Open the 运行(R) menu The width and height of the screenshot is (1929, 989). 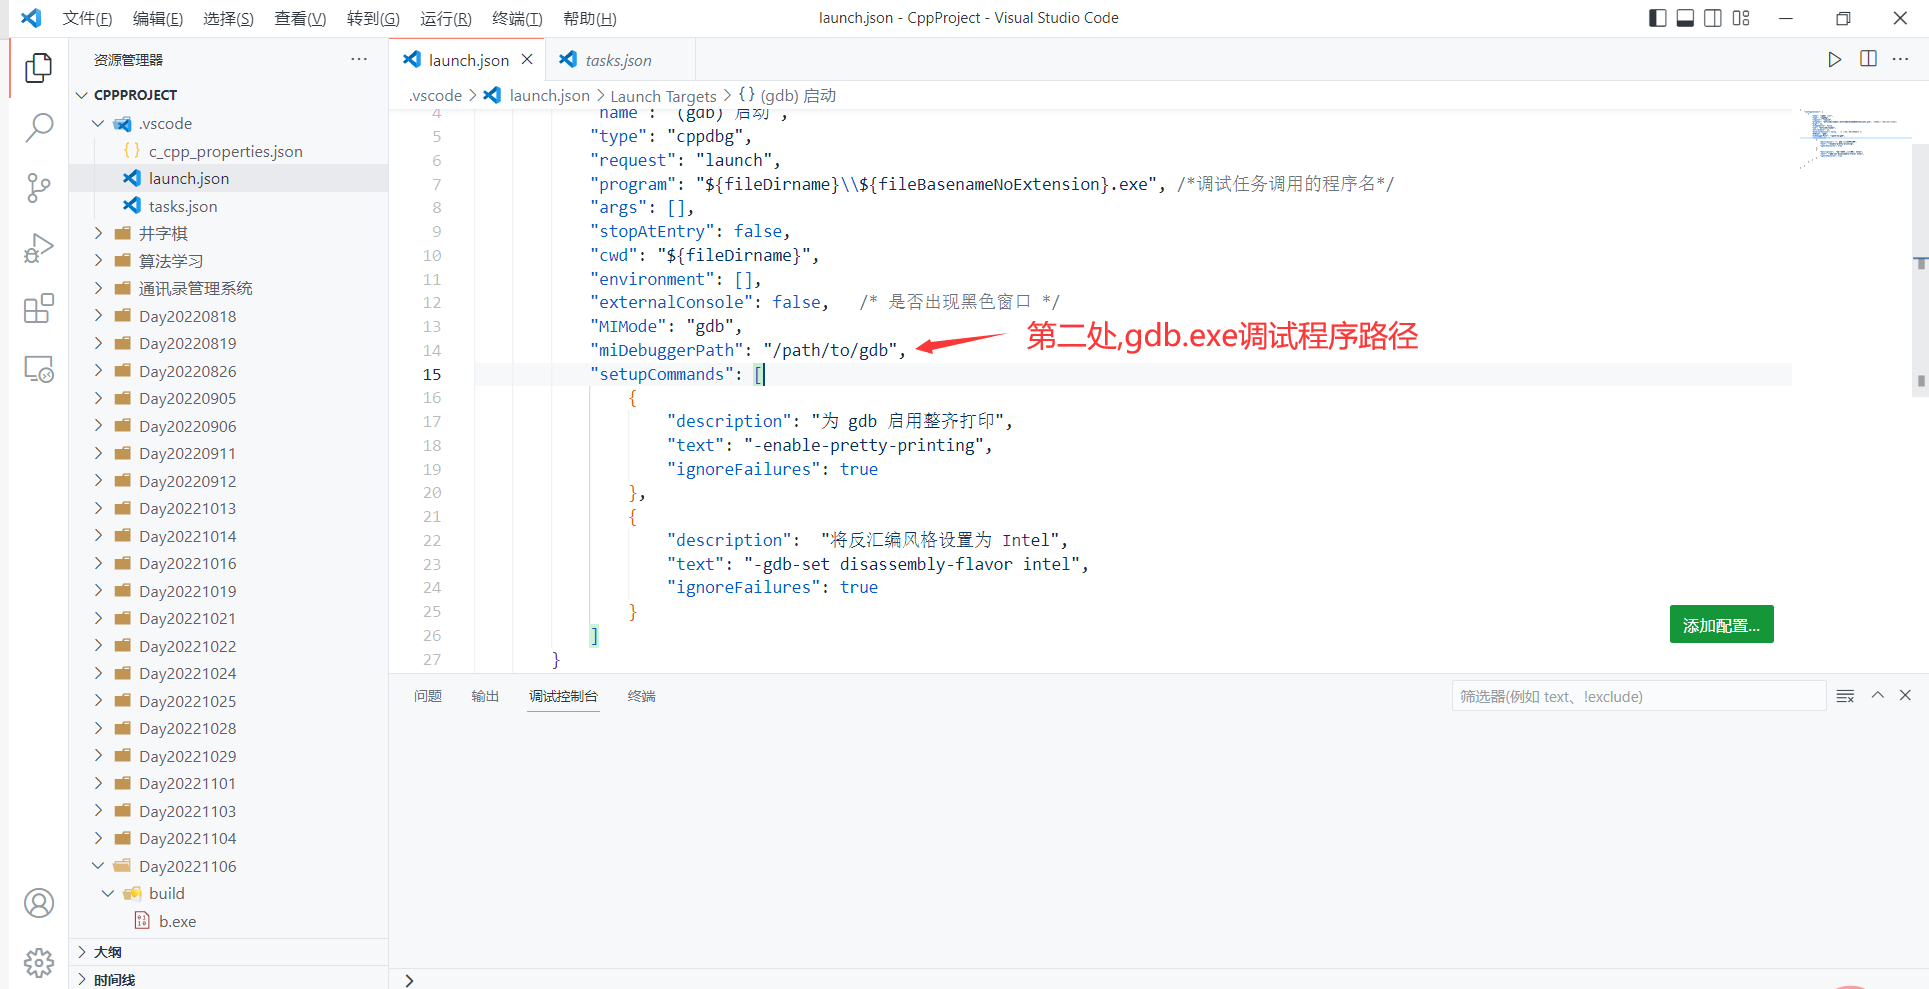[446, 18]
